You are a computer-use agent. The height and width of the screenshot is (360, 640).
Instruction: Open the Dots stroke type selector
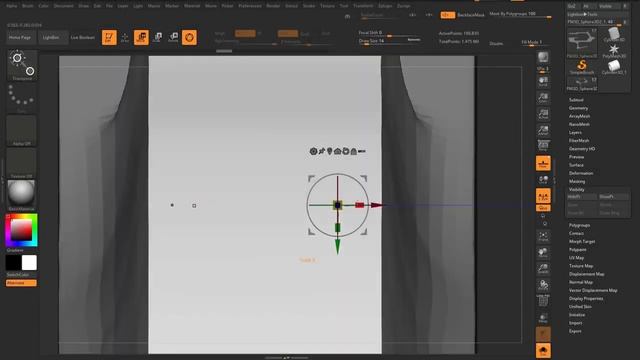tap(22, 98)
